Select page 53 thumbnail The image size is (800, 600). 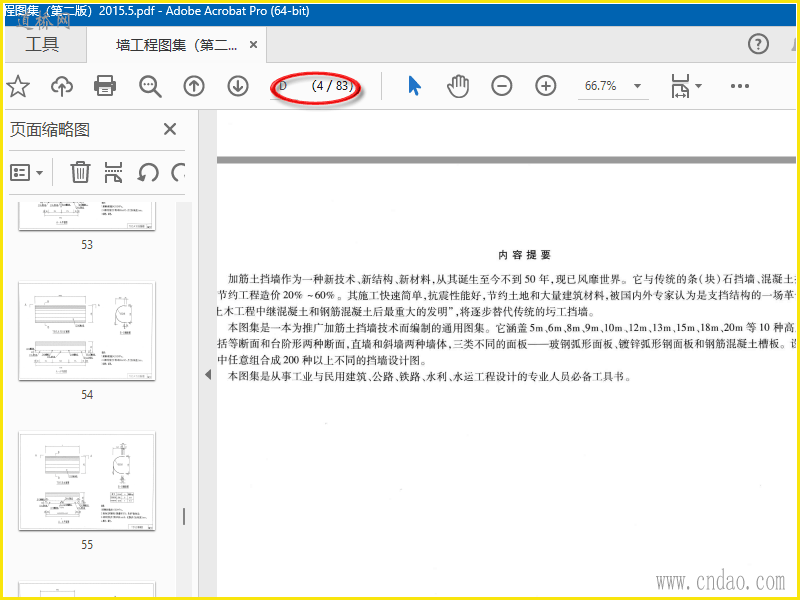pyautogui.click(x=87, y=216)
